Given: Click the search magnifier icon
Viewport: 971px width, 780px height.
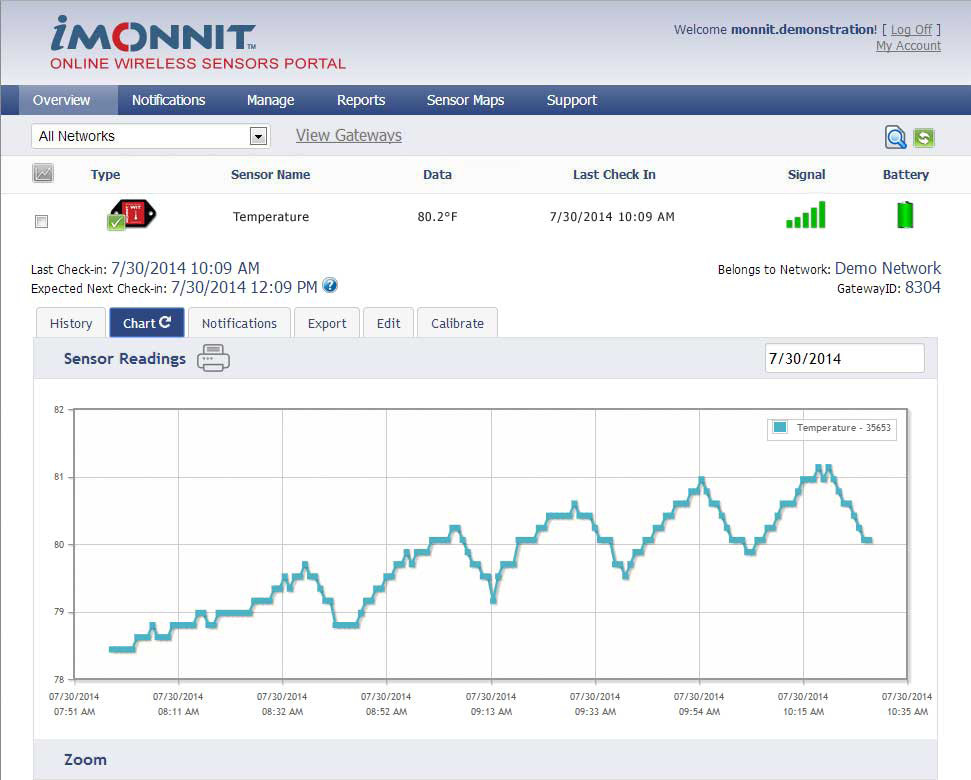Looking at the screenshot, I should pos(895,137).
